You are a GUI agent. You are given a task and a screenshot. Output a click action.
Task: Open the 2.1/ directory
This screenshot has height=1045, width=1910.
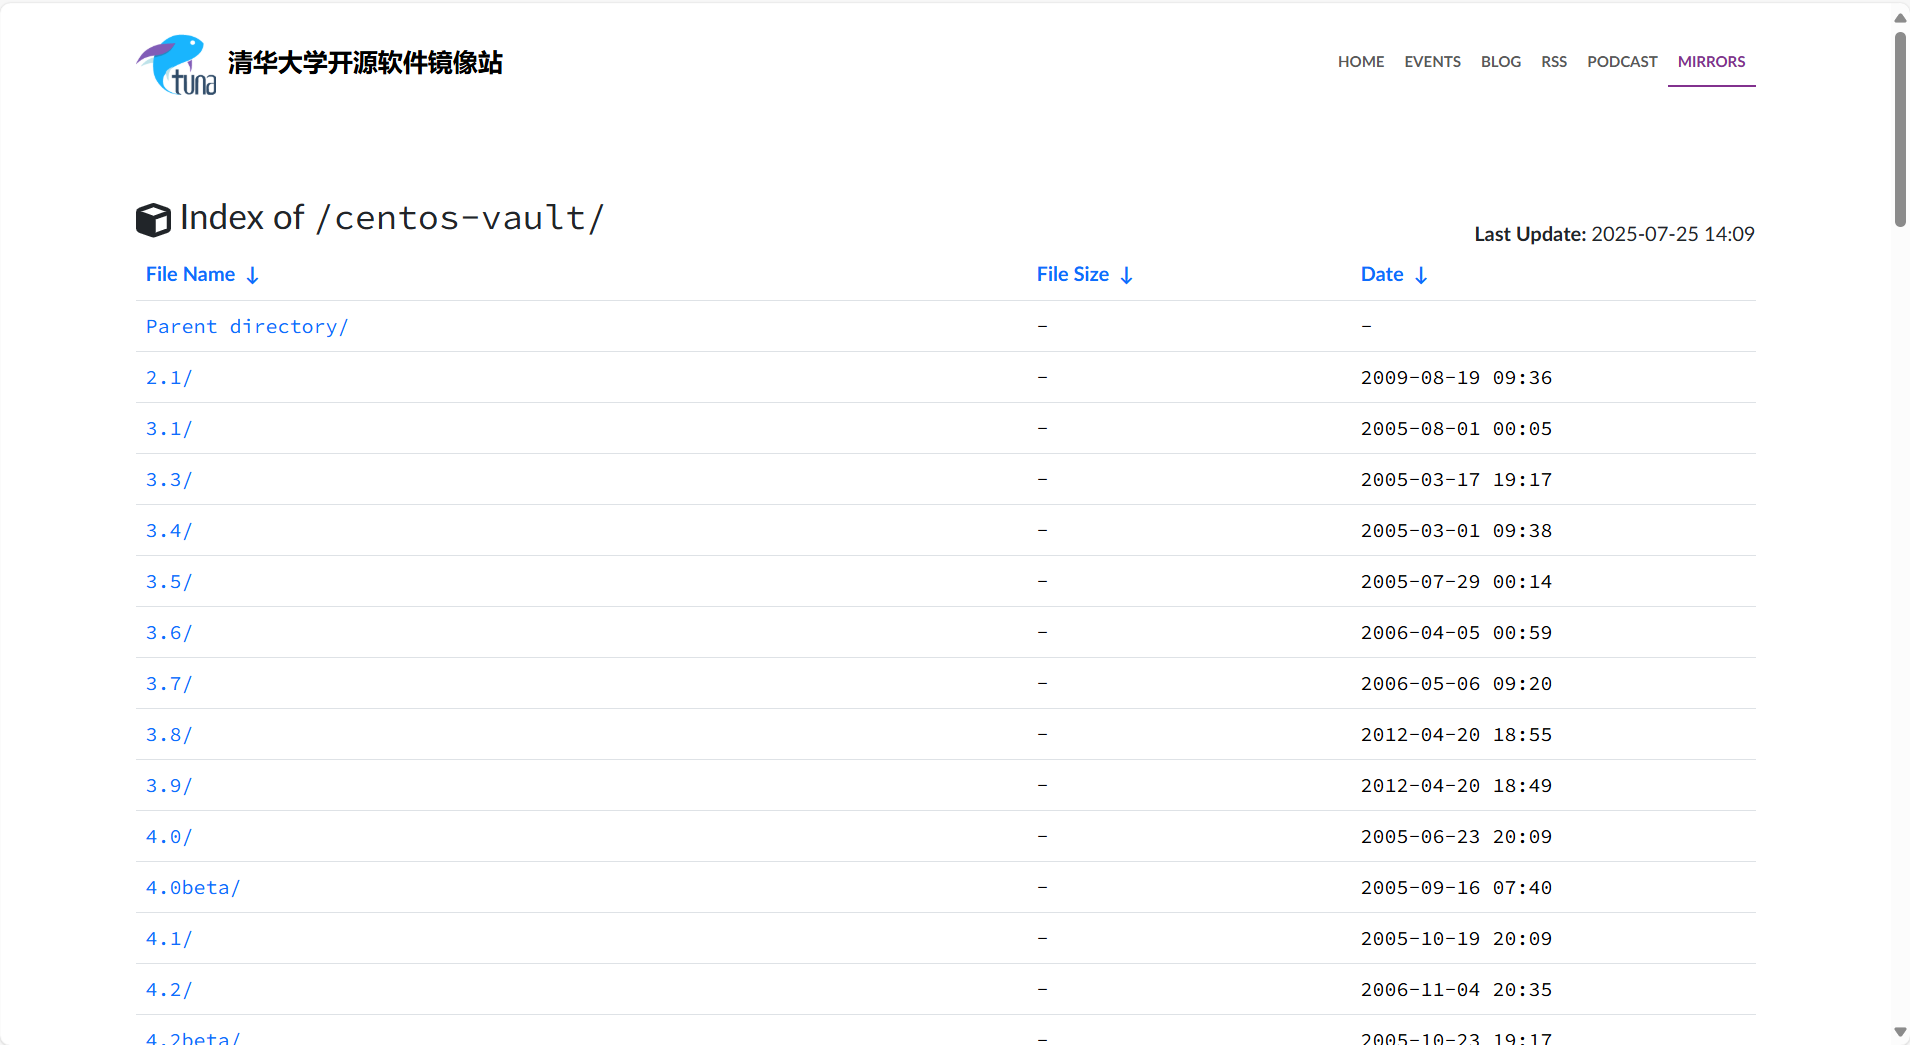point(169,378)
